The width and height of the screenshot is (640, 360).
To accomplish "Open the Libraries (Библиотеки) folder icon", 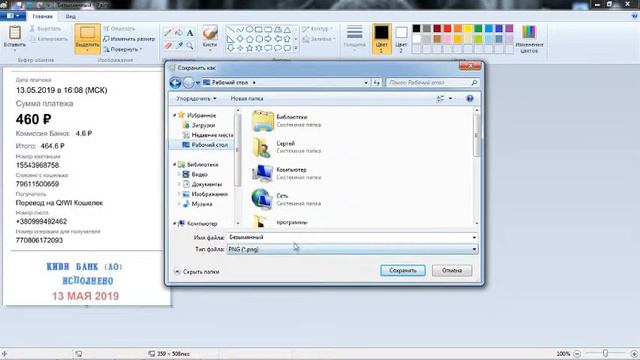I will click(x=262, y=121).
